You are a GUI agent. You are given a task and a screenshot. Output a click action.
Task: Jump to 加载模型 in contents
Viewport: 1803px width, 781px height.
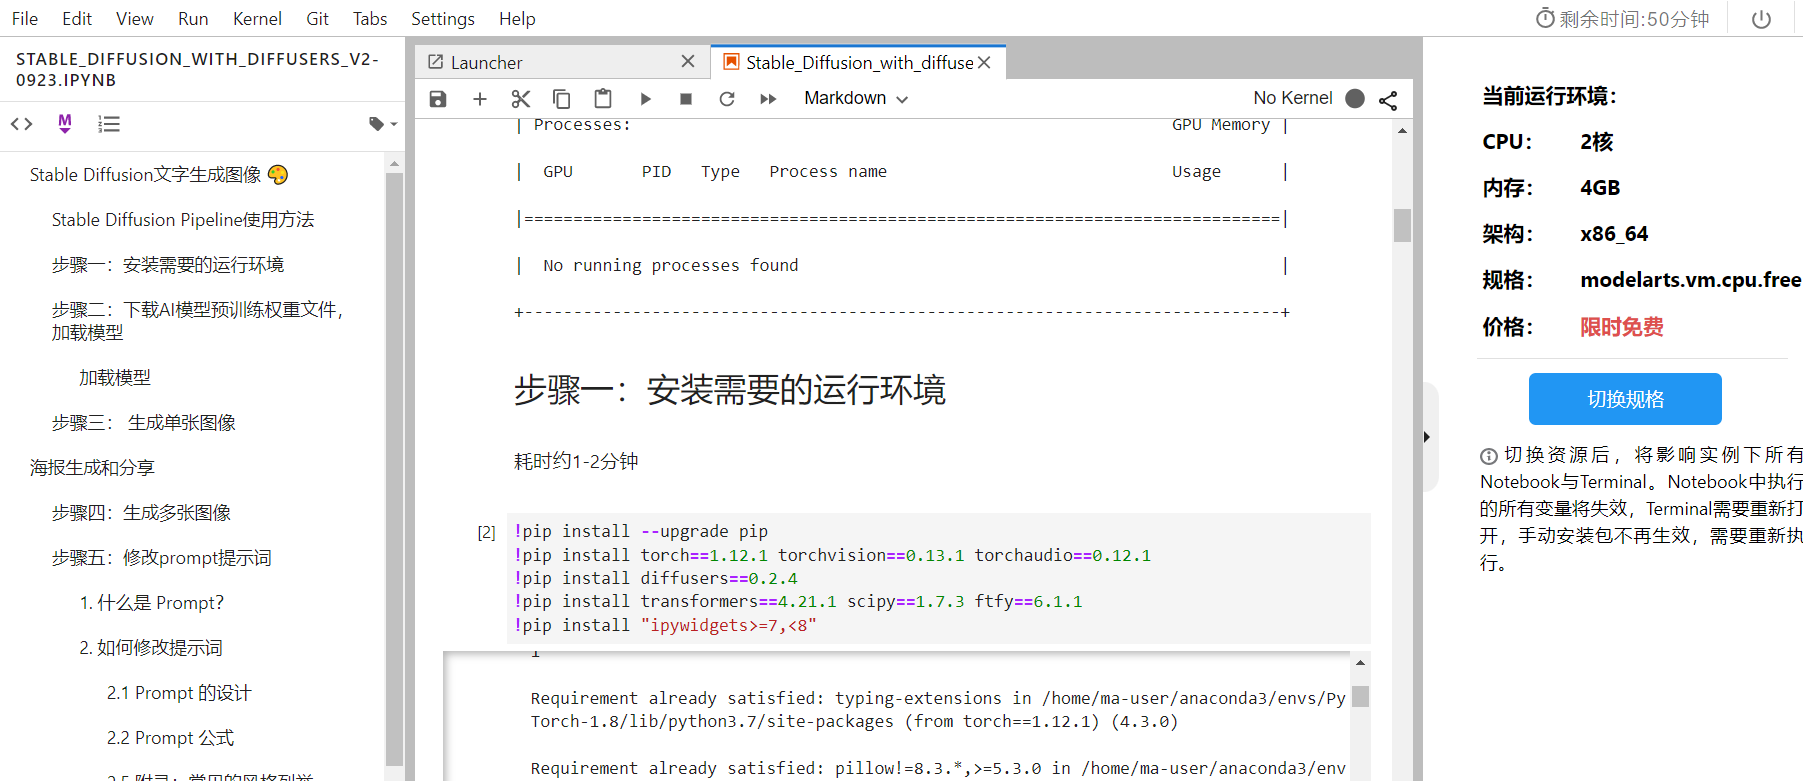click(115, 378)
